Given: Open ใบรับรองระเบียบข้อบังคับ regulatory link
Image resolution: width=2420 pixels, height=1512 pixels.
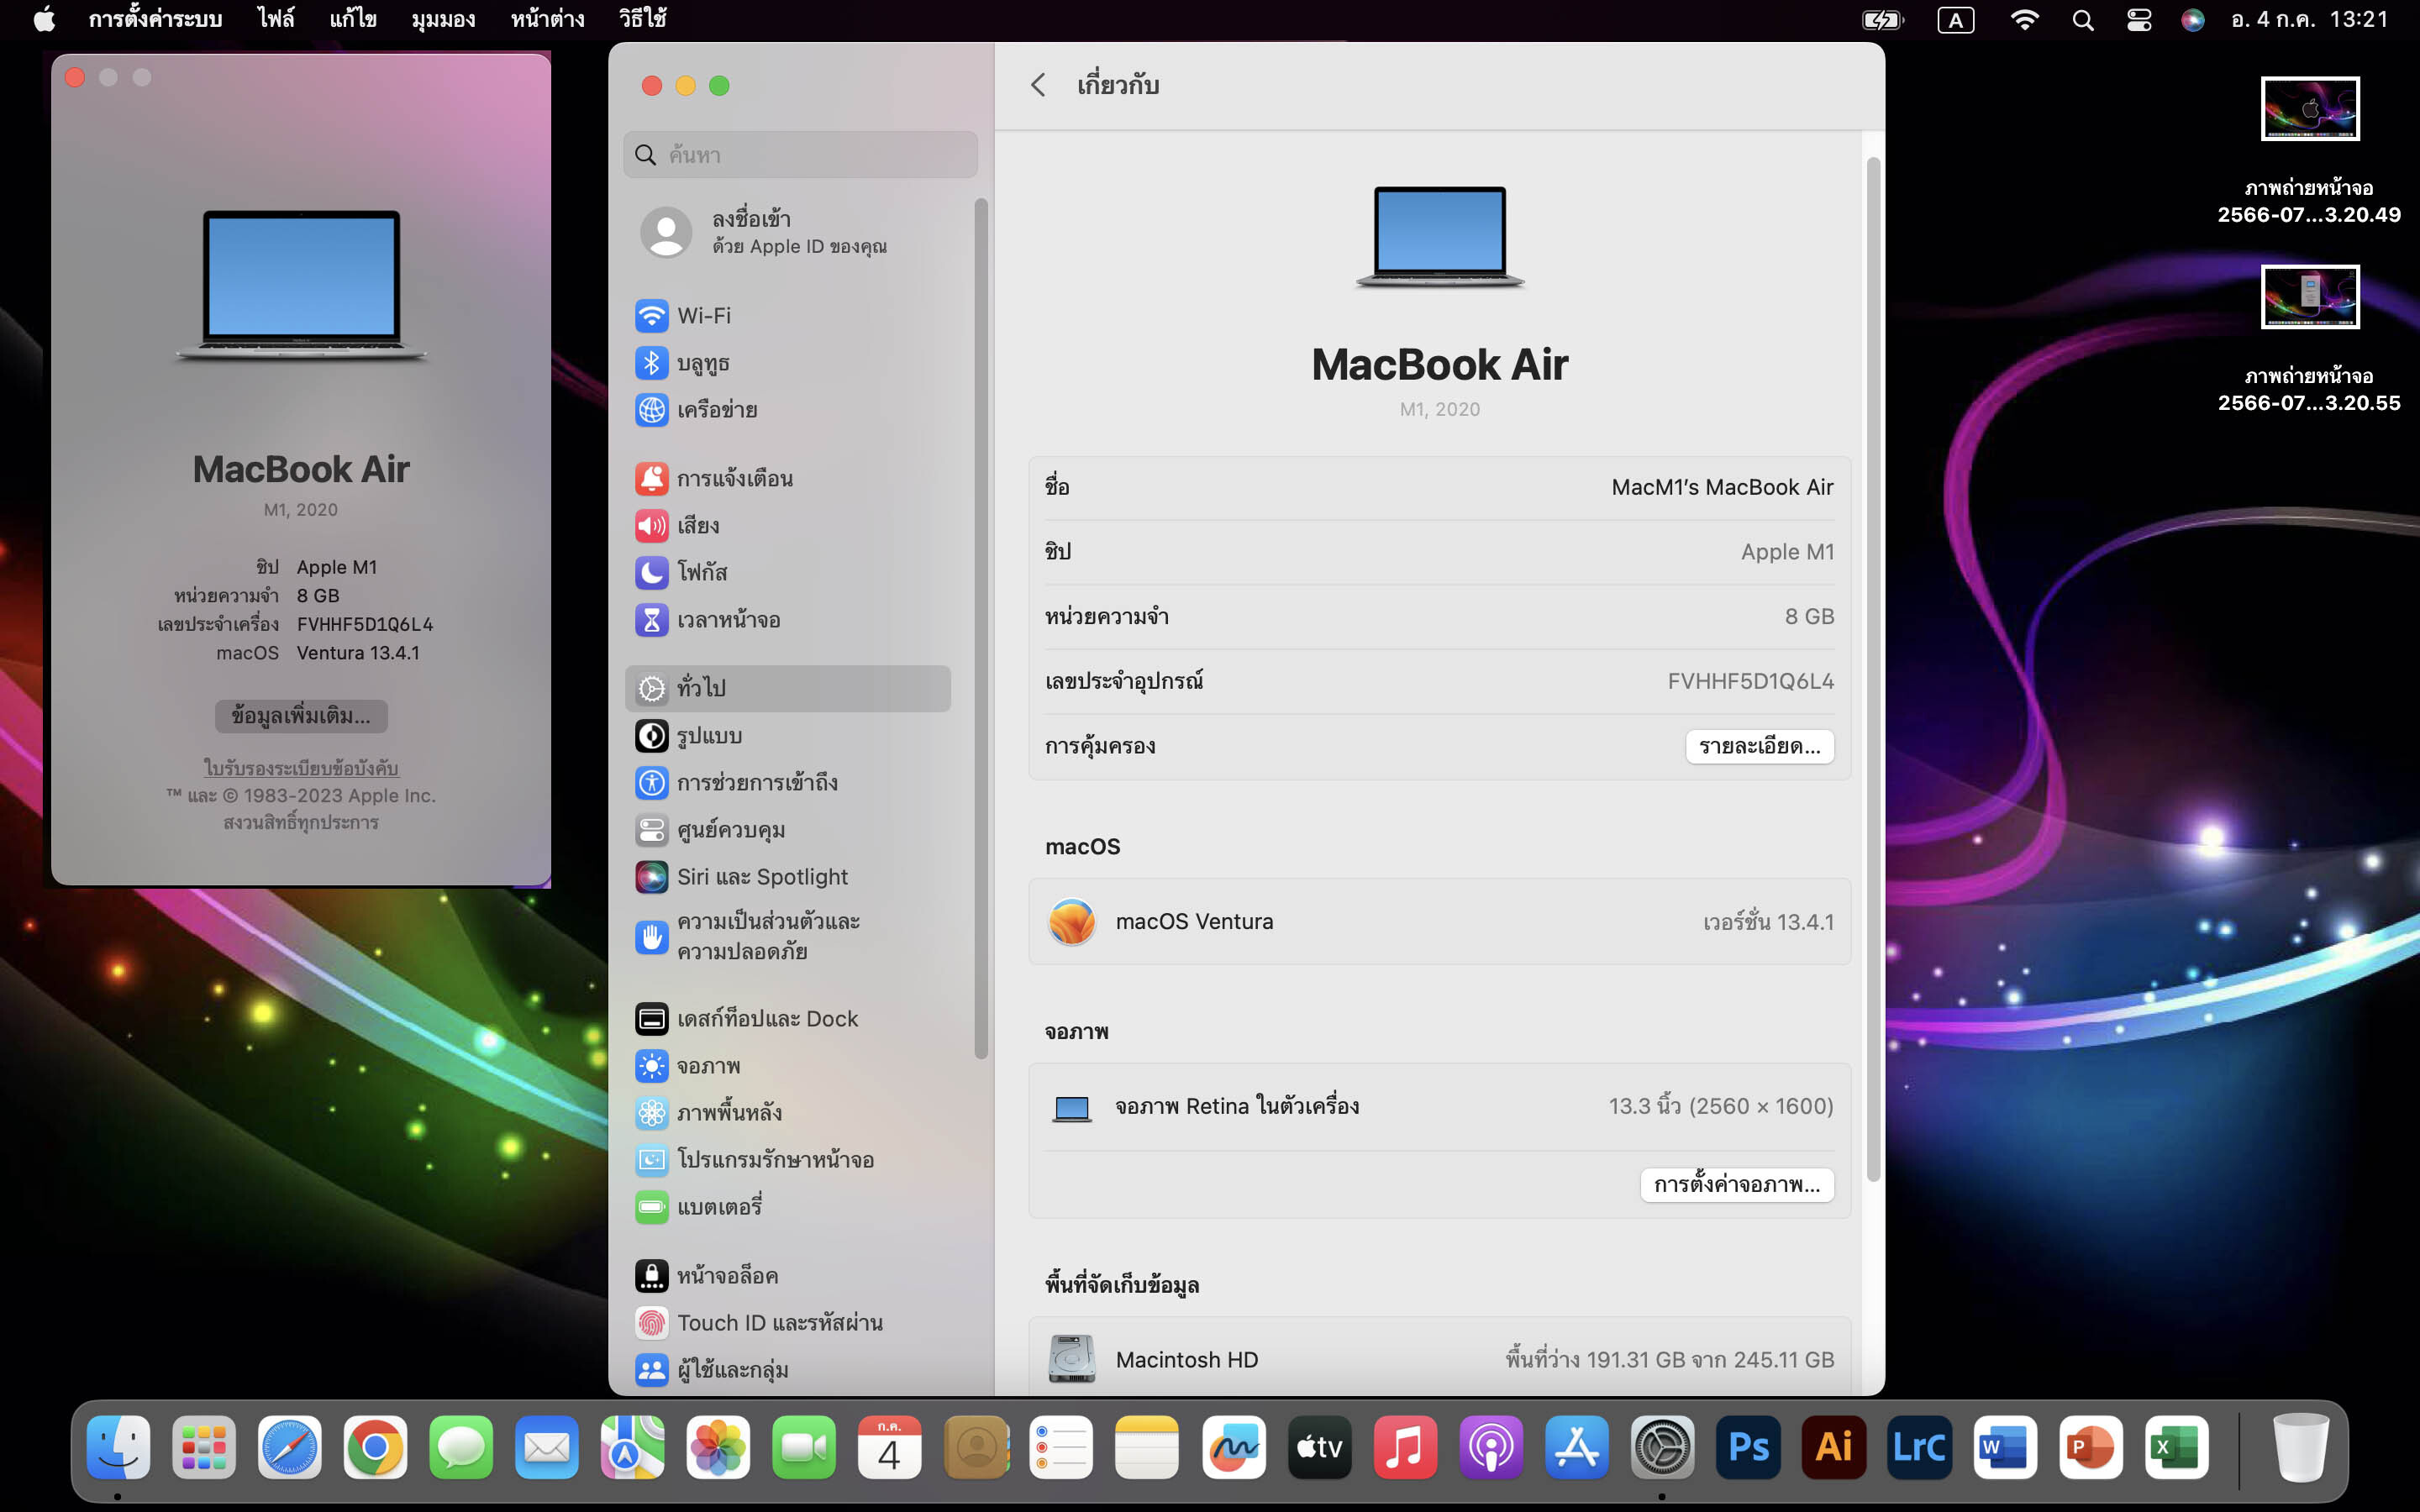Looking at the screenshot, I should [301, 768].
